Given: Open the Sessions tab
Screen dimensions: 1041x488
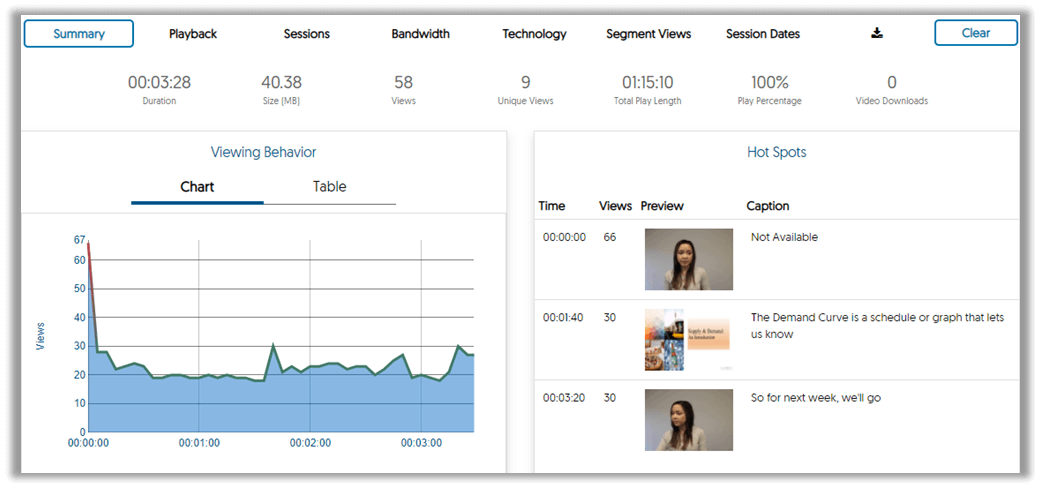Looking at the screenshot, I should pyautogui.click(x=307, y=34).
